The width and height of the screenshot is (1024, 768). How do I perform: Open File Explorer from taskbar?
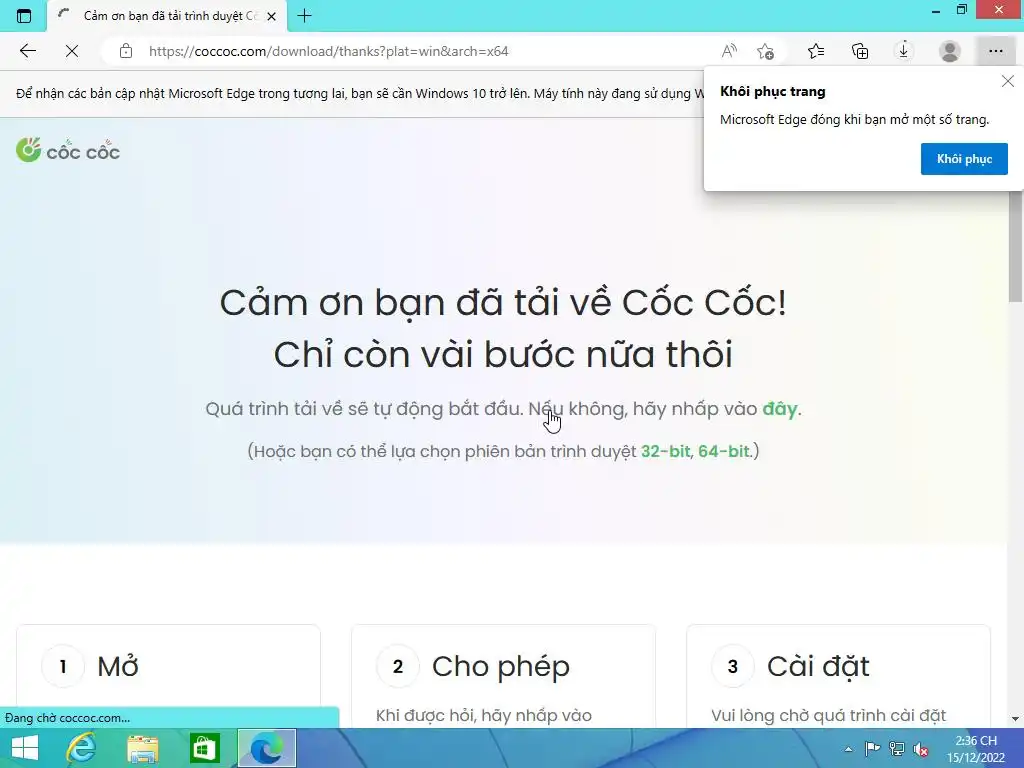[142, 748]
